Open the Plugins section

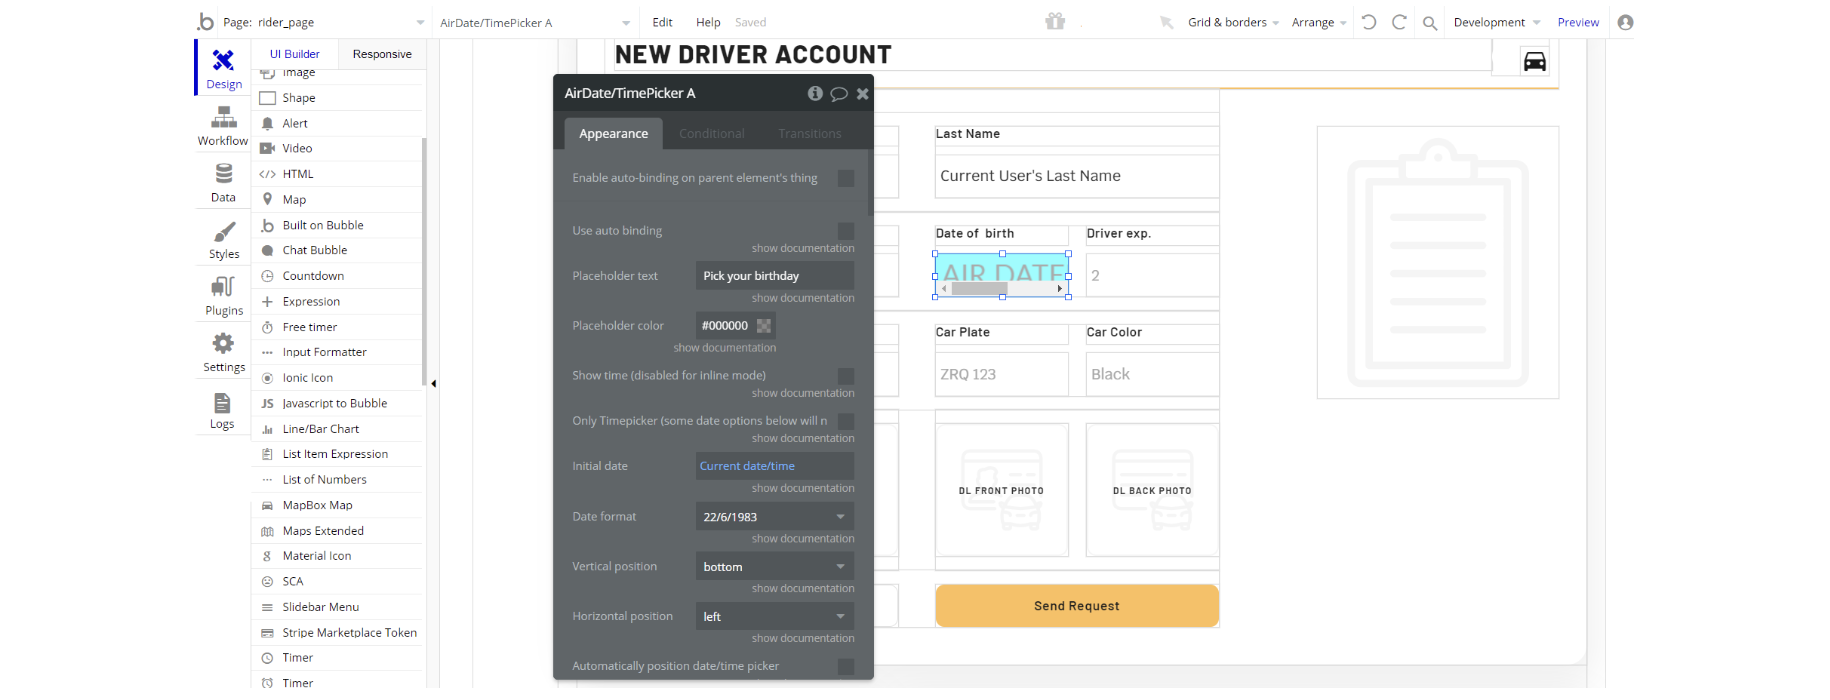[223, 296]
